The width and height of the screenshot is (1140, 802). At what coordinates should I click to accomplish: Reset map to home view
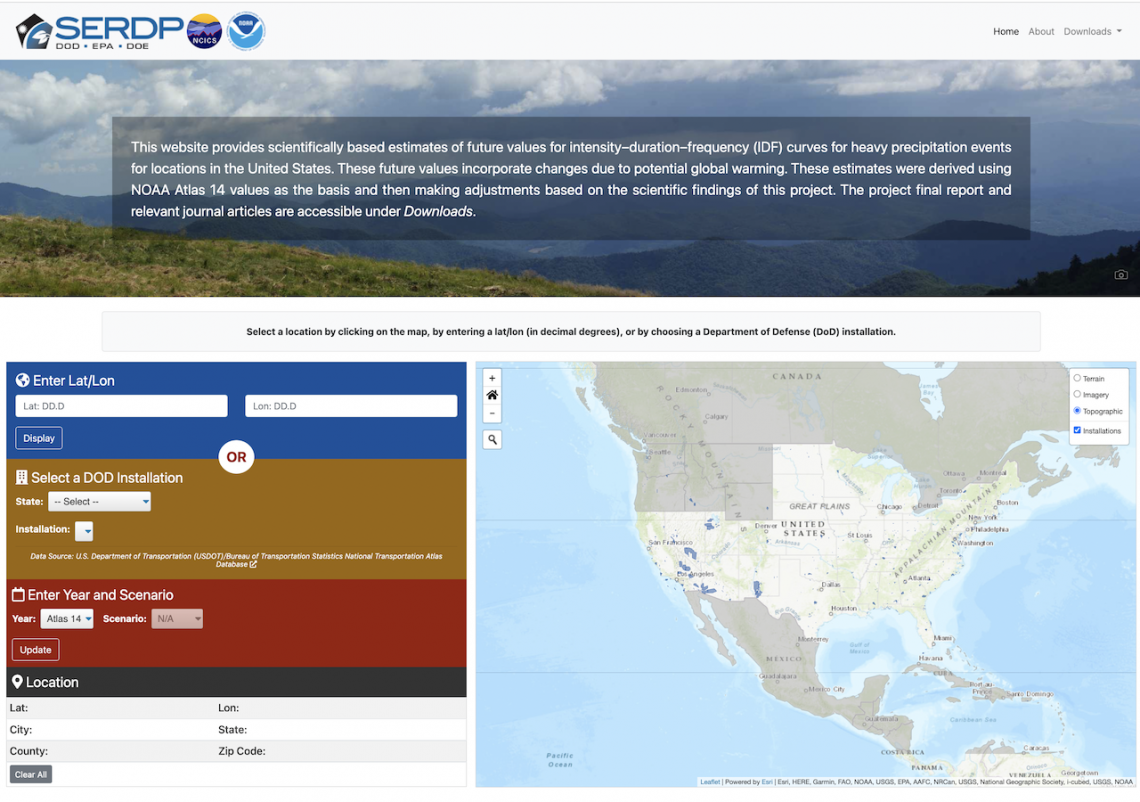click(492, 396)
